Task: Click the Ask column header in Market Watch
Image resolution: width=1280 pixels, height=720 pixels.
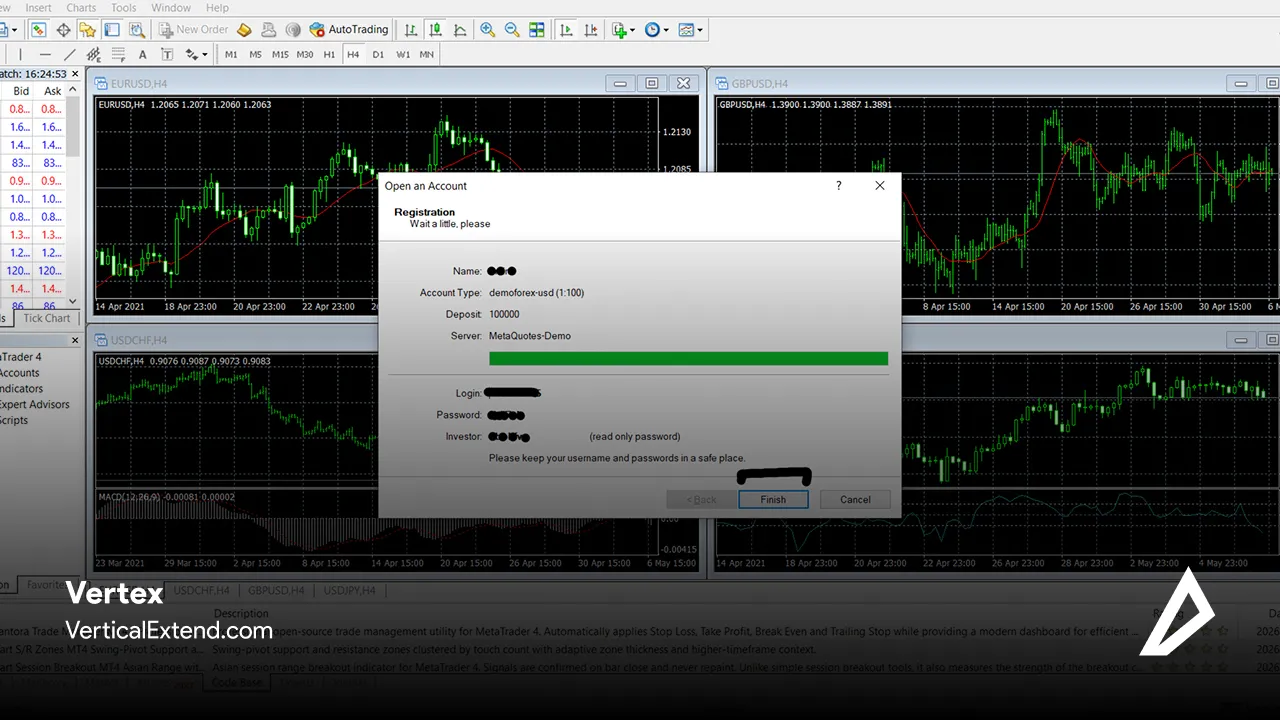Action: [x=52, y=91]
